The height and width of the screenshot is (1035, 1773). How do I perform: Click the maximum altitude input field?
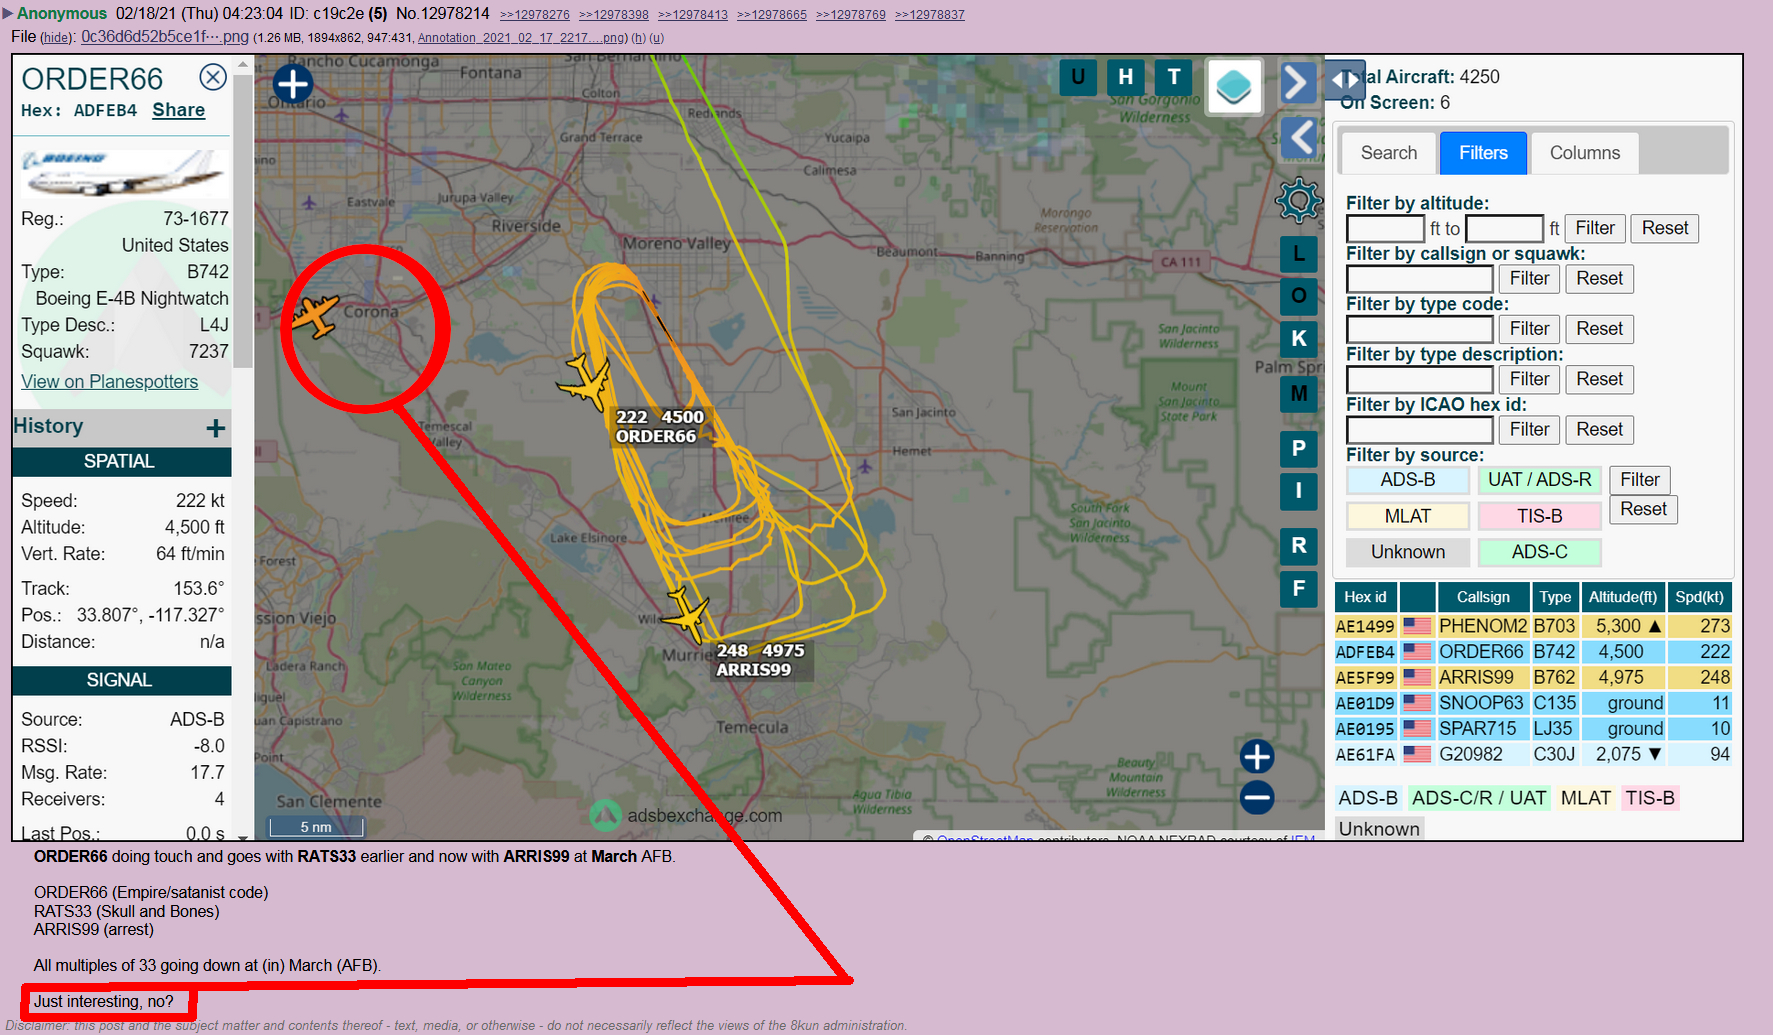coord(1505,229)
